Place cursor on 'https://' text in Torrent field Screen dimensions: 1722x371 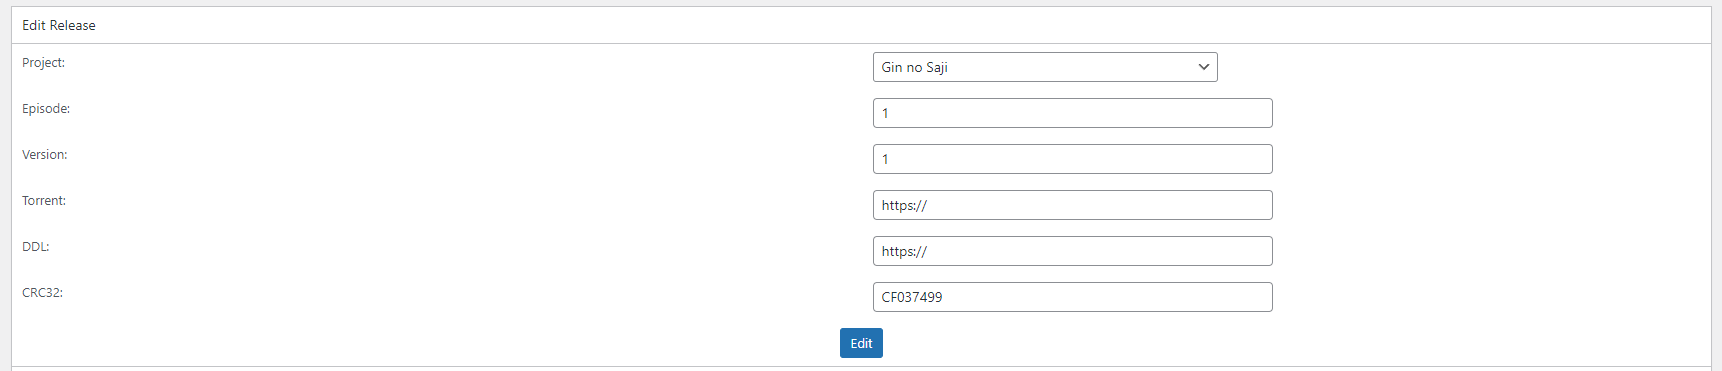(904, 205)
